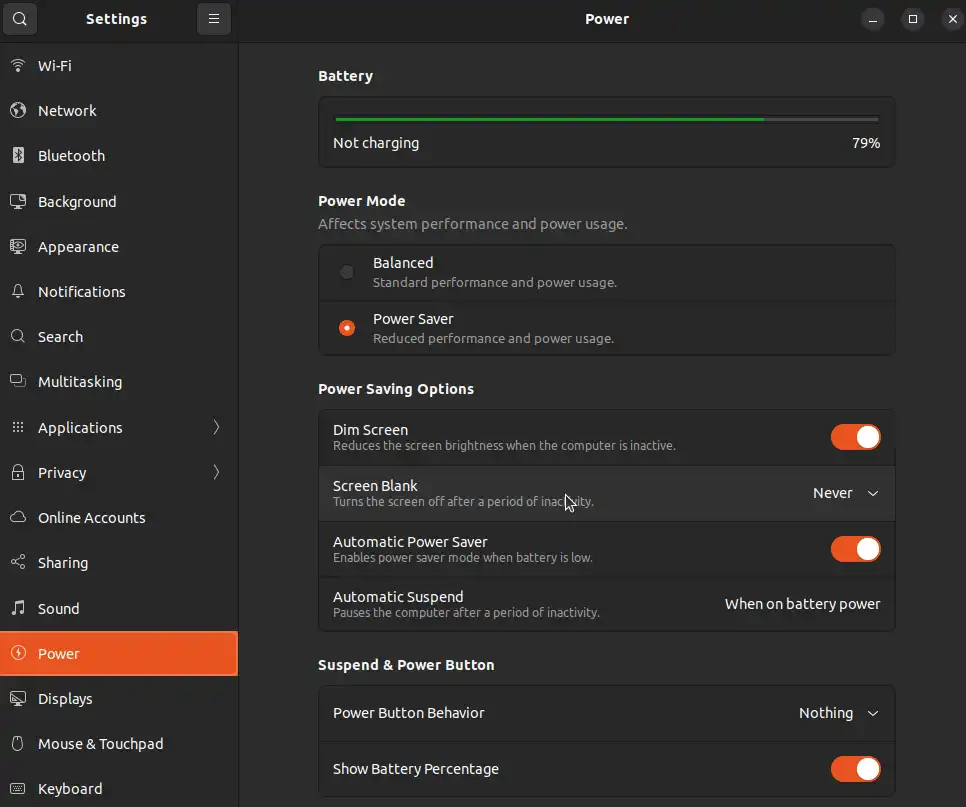Open the Displays settings panel
This screenshot has width=966, height=807.
pos(65,699)
